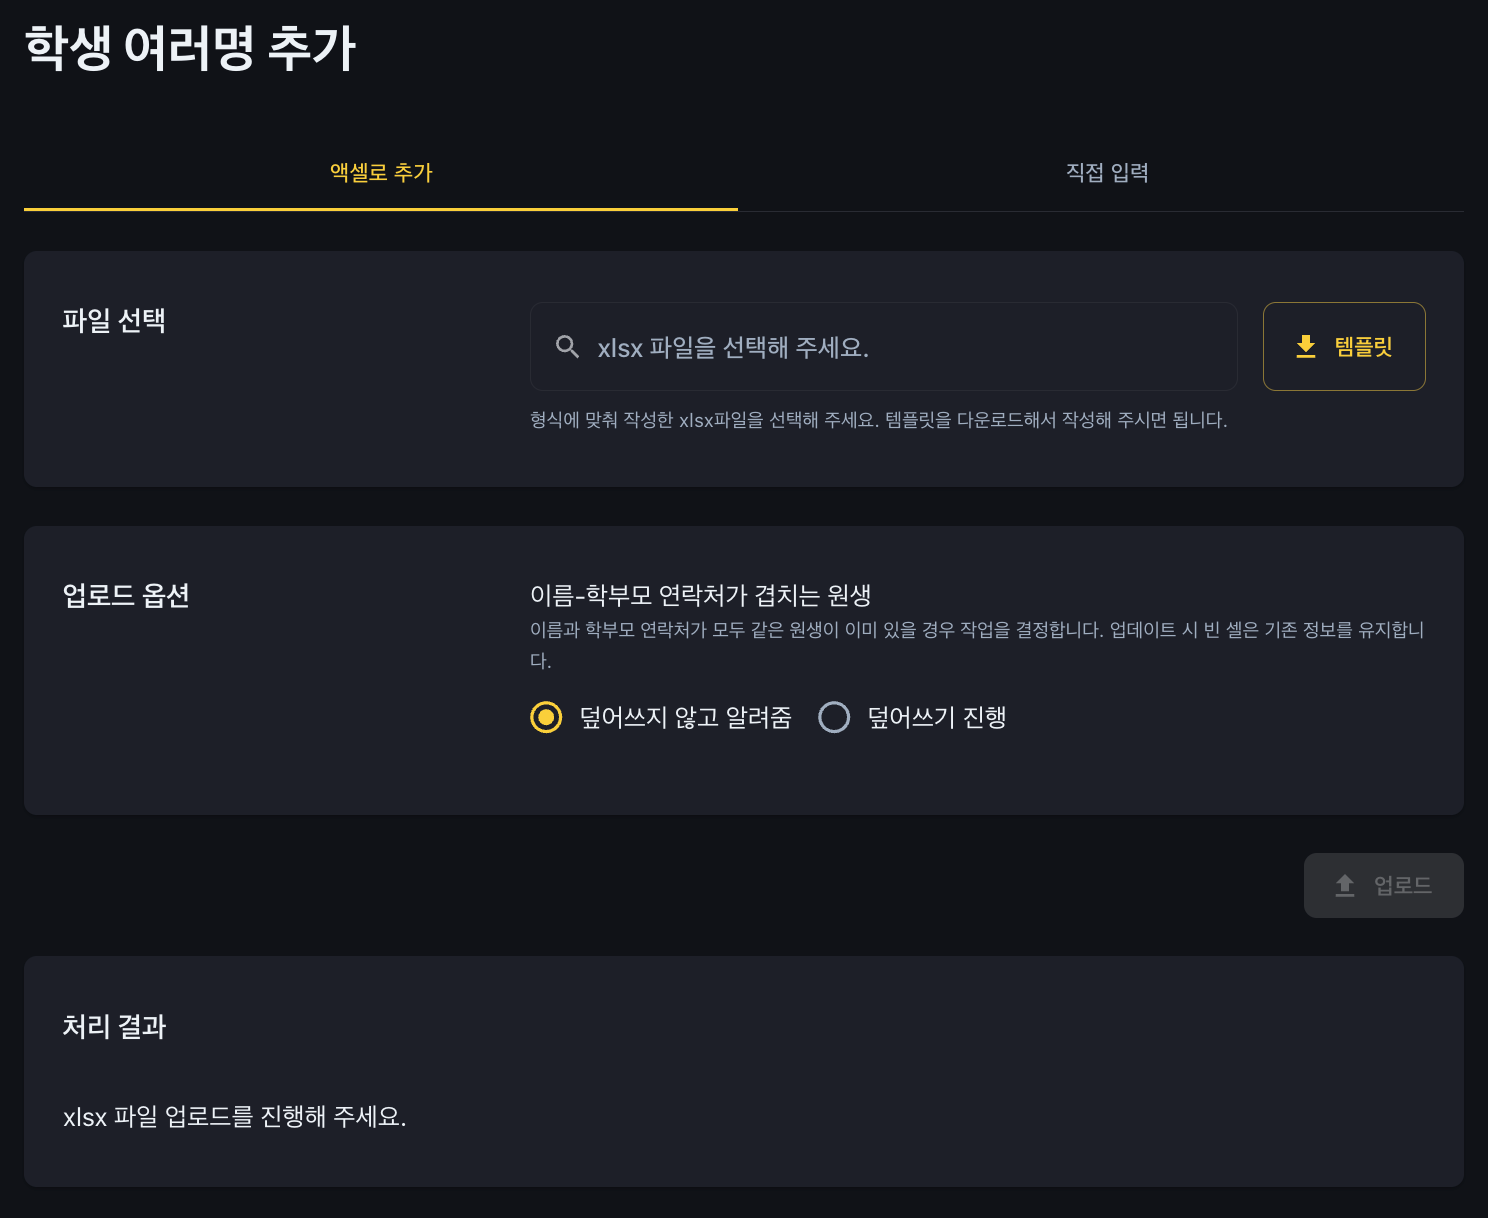This screenshot has width=1488, height=1218.
Task: Choose the 덮어쓰기 진행 radio button
Action: [x=834, y=717]
